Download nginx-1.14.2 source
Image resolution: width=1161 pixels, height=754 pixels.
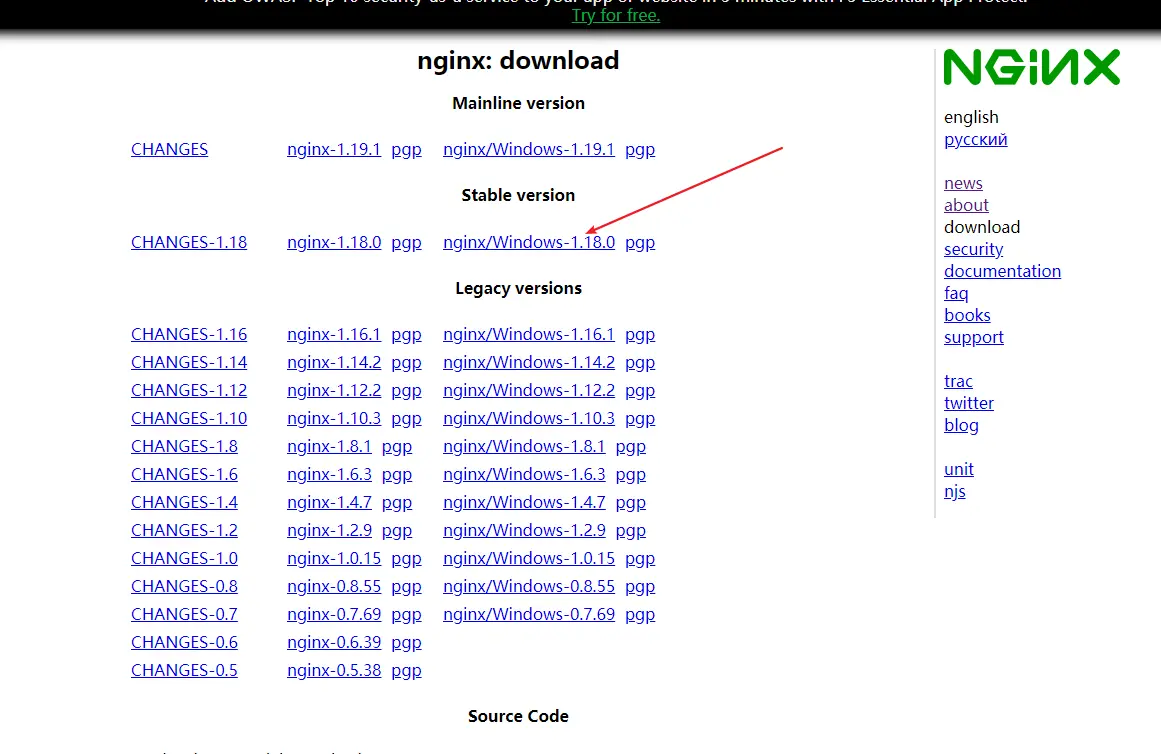(x=334, y=362)
